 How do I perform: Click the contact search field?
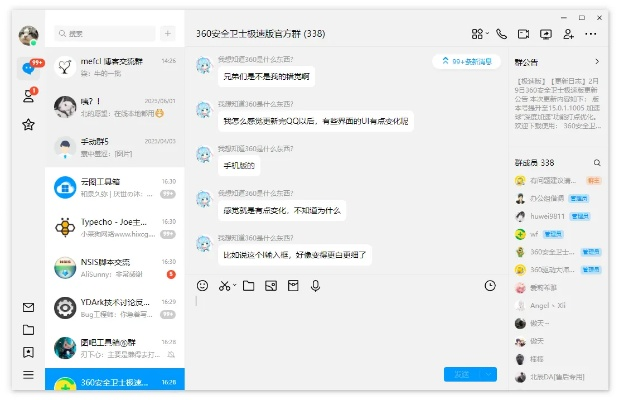108,34
